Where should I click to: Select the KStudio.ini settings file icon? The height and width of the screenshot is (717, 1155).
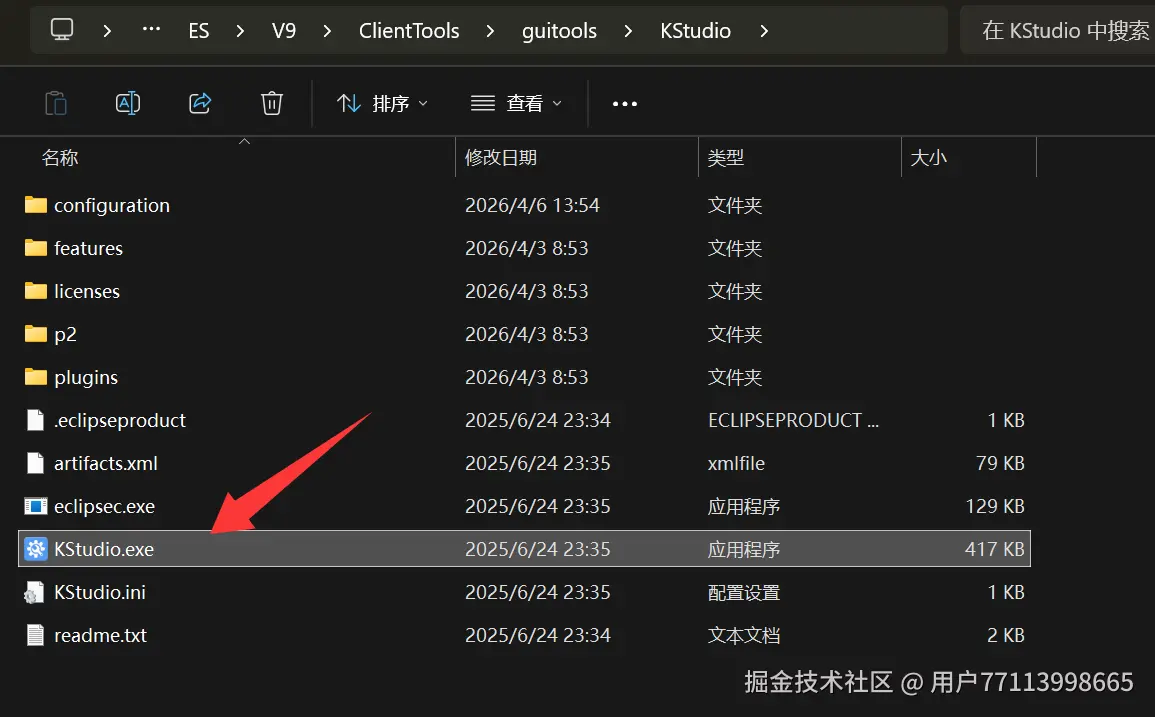(x=34, y=592)
